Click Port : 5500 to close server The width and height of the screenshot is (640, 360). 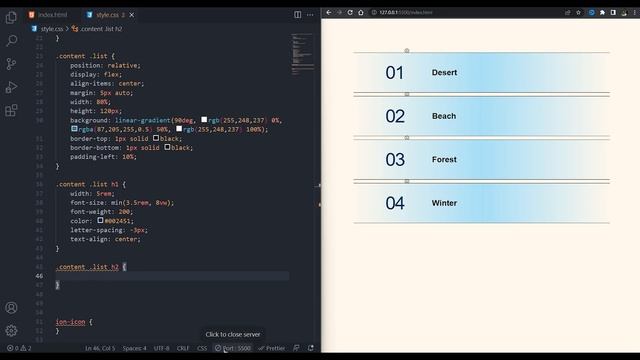pyautogui.click(x=233, y=348)
